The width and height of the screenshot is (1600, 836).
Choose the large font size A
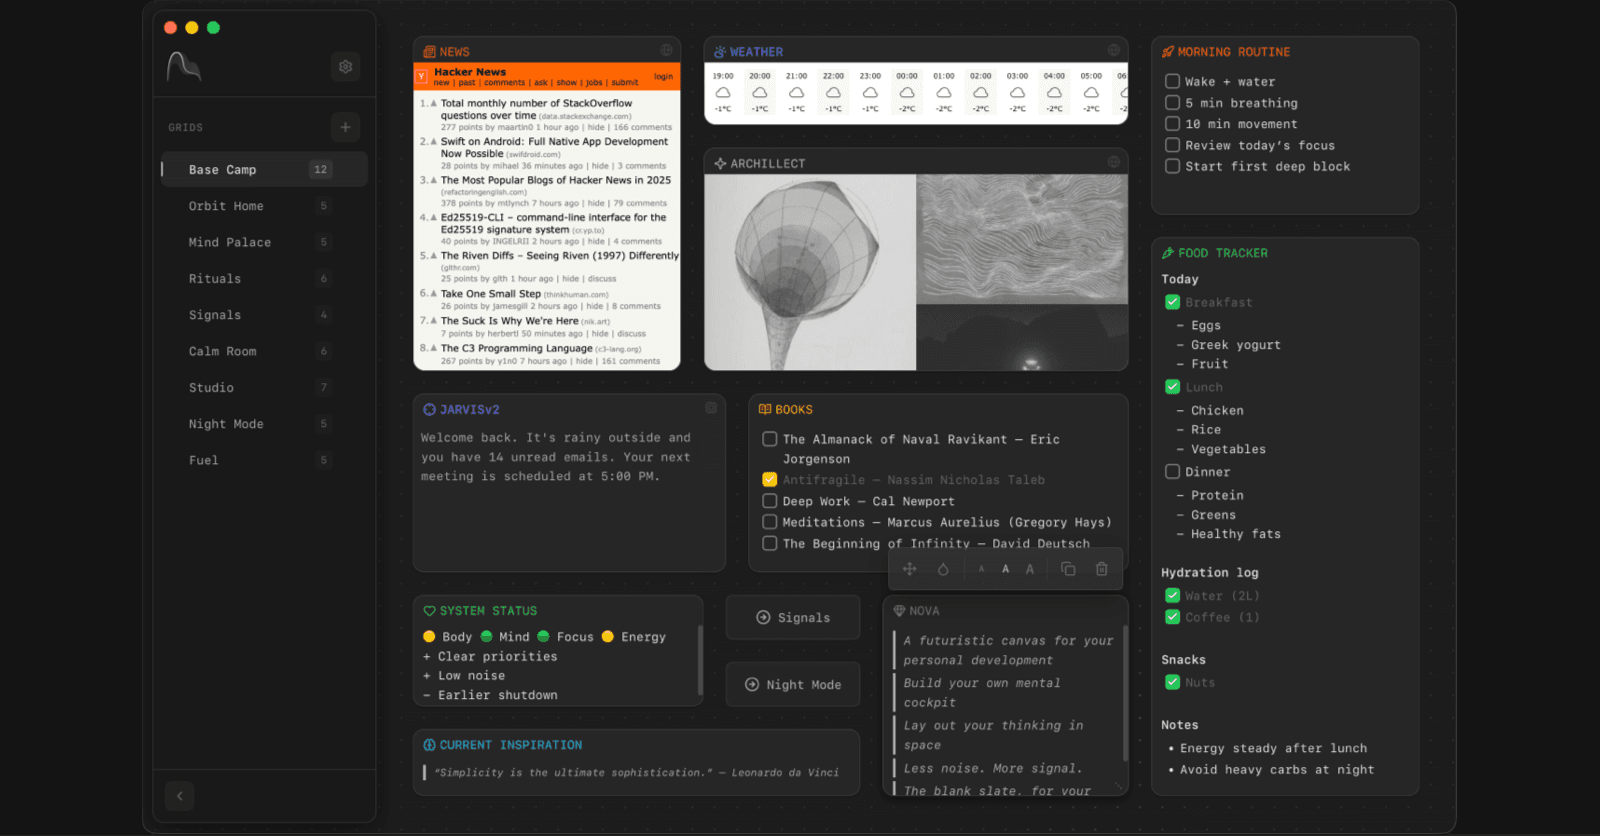click(1030, 569)
